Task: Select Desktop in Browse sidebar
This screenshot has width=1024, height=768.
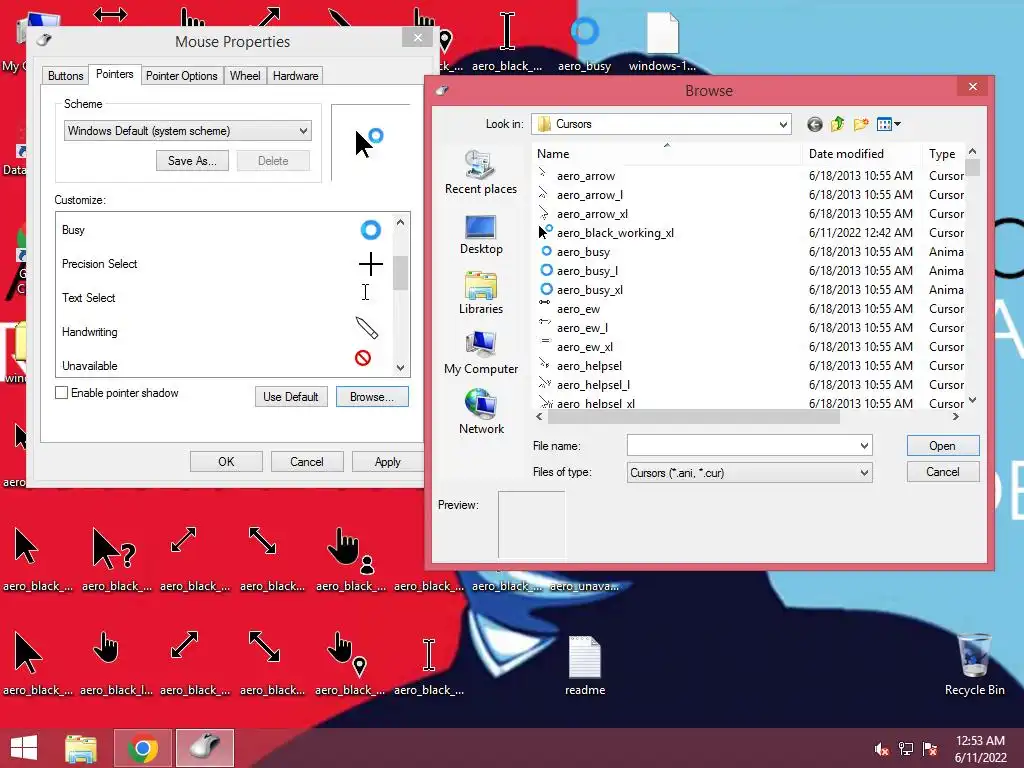Action: point(481,234)
